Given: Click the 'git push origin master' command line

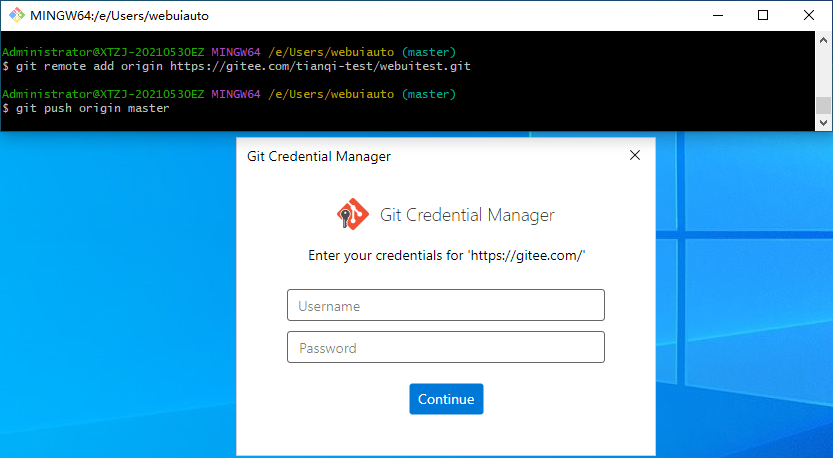Looking at the screenshot, I should (x=86, y=108).
